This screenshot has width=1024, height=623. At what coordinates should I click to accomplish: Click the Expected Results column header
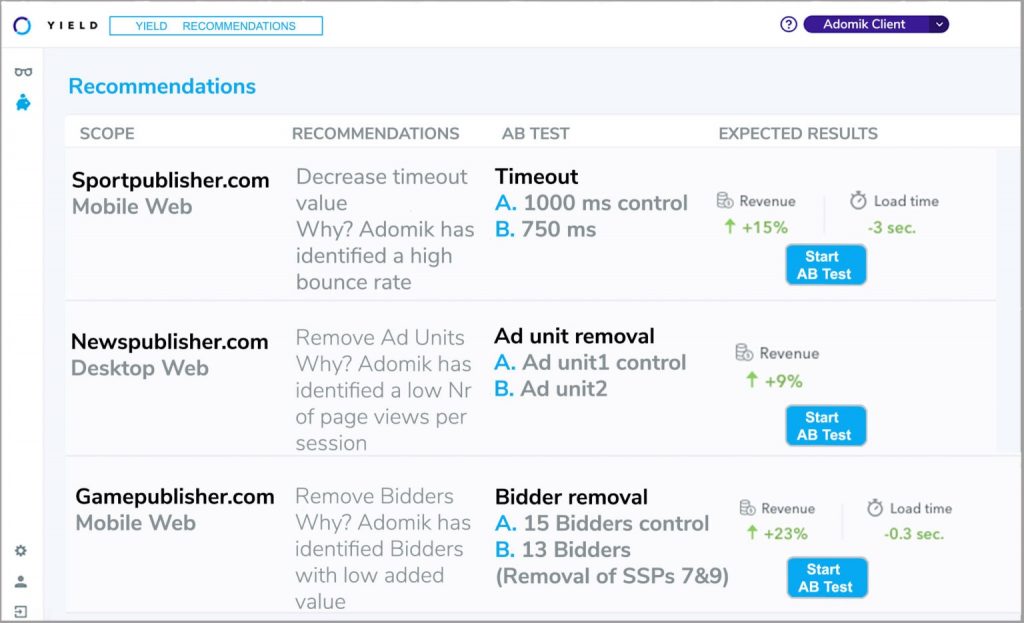coord(798,133)
